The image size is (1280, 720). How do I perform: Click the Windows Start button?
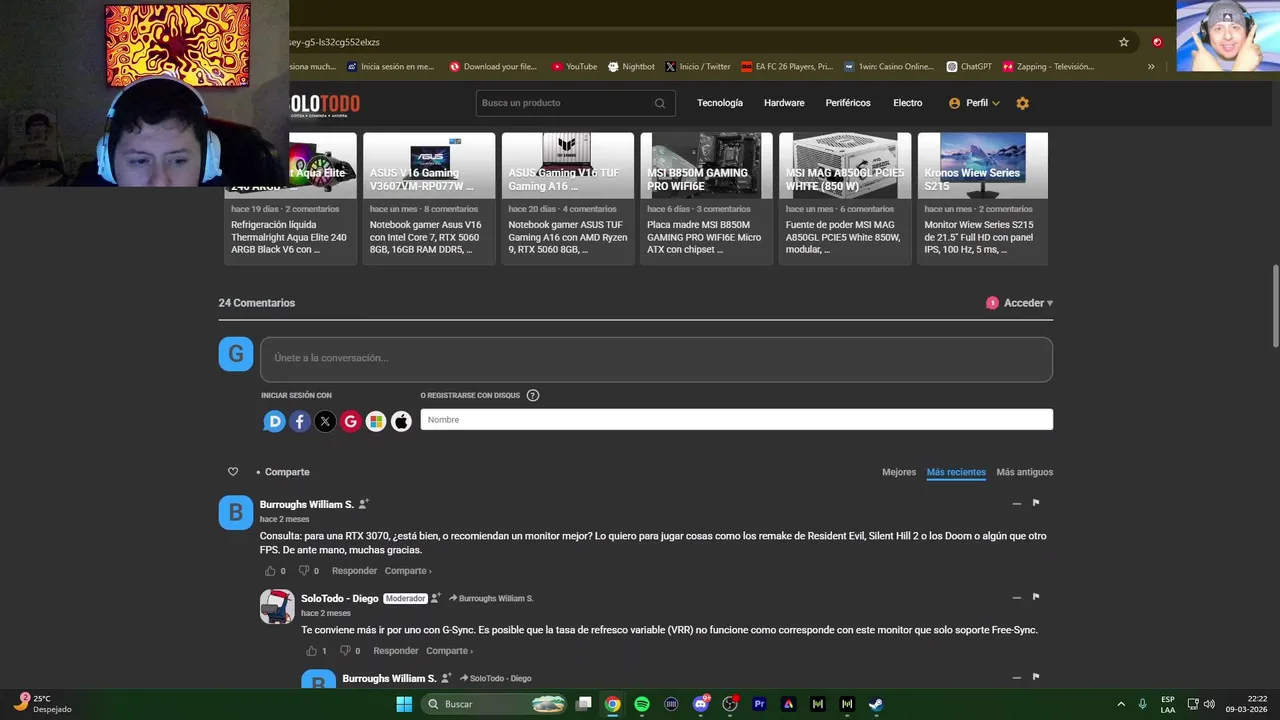click(x=404, y=704)
